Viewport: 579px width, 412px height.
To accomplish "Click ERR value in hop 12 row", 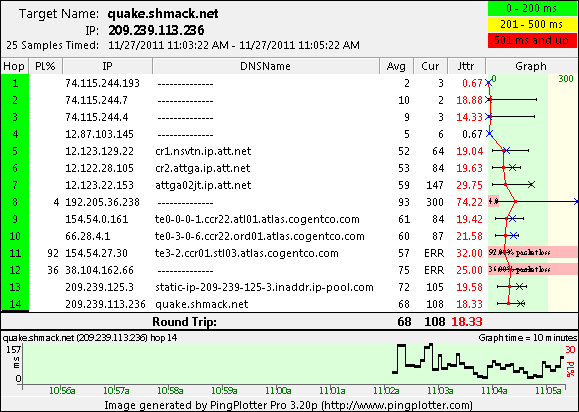I will pyautogui.click(x=434, y=270).
